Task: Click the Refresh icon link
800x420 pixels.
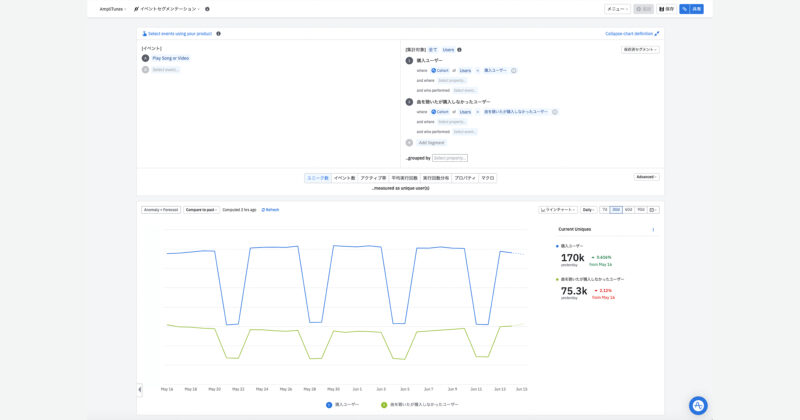Action: click(270, 210)
